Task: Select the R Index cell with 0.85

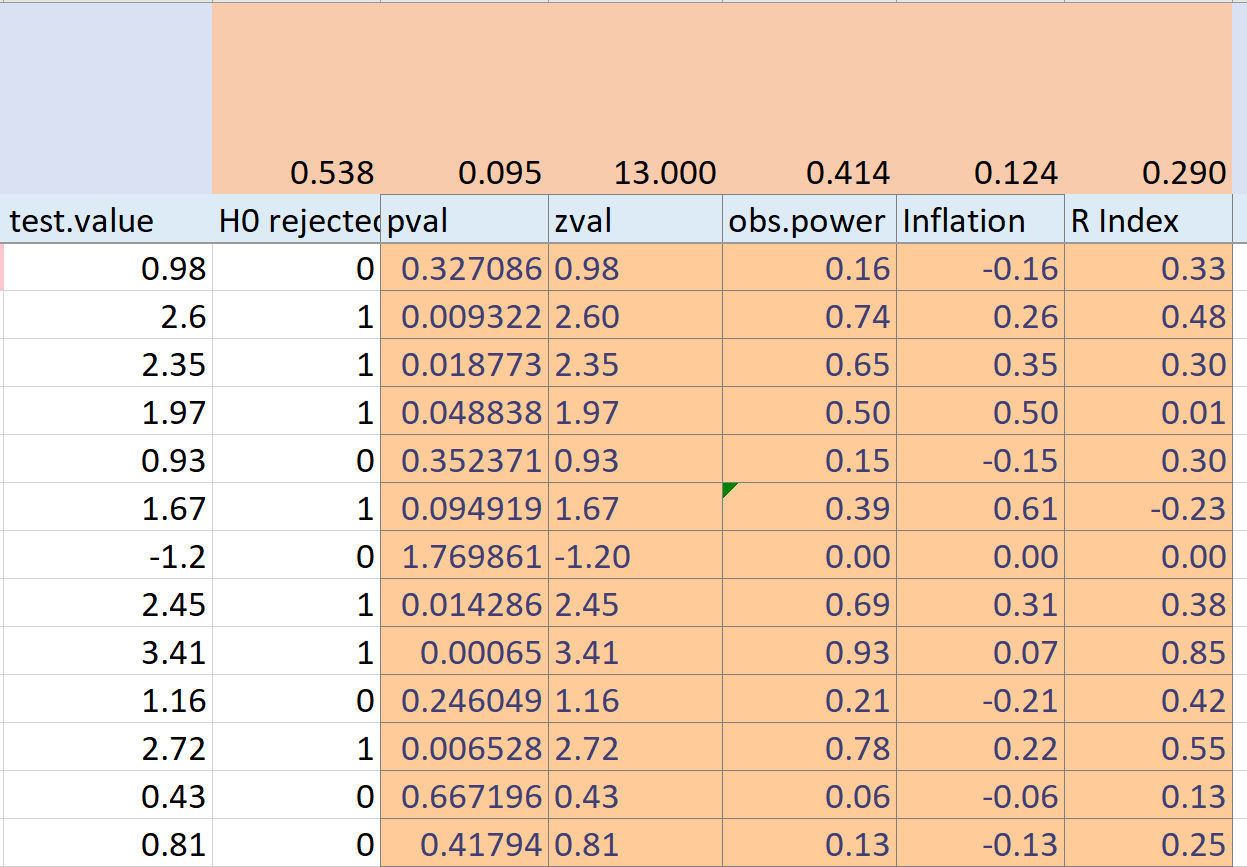Action: [x=1148, y=653]
